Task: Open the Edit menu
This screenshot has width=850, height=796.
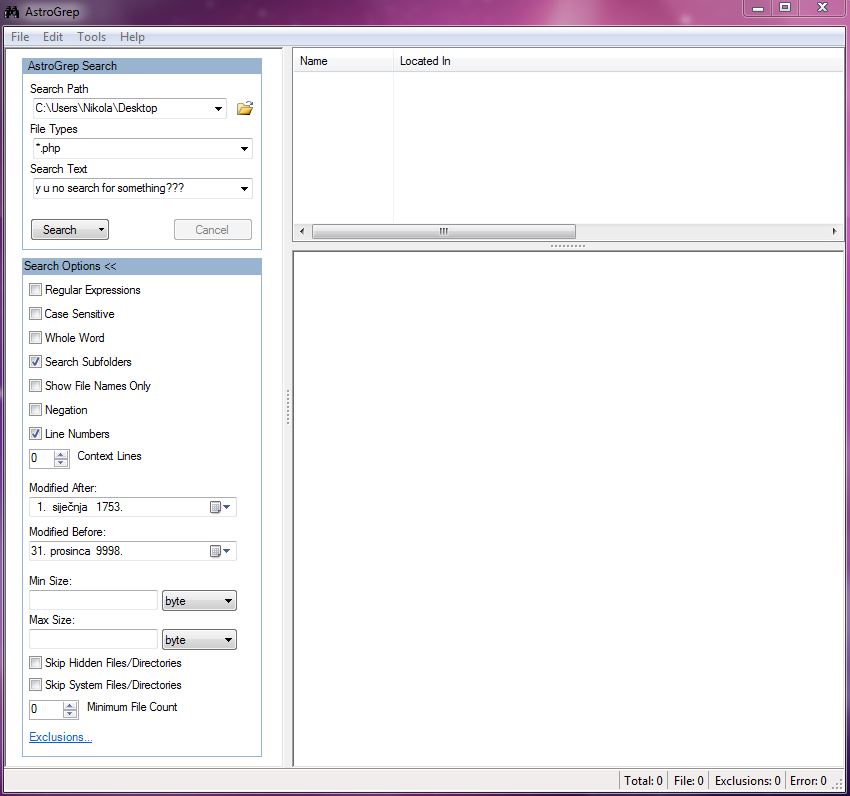Action: point(53,37)
